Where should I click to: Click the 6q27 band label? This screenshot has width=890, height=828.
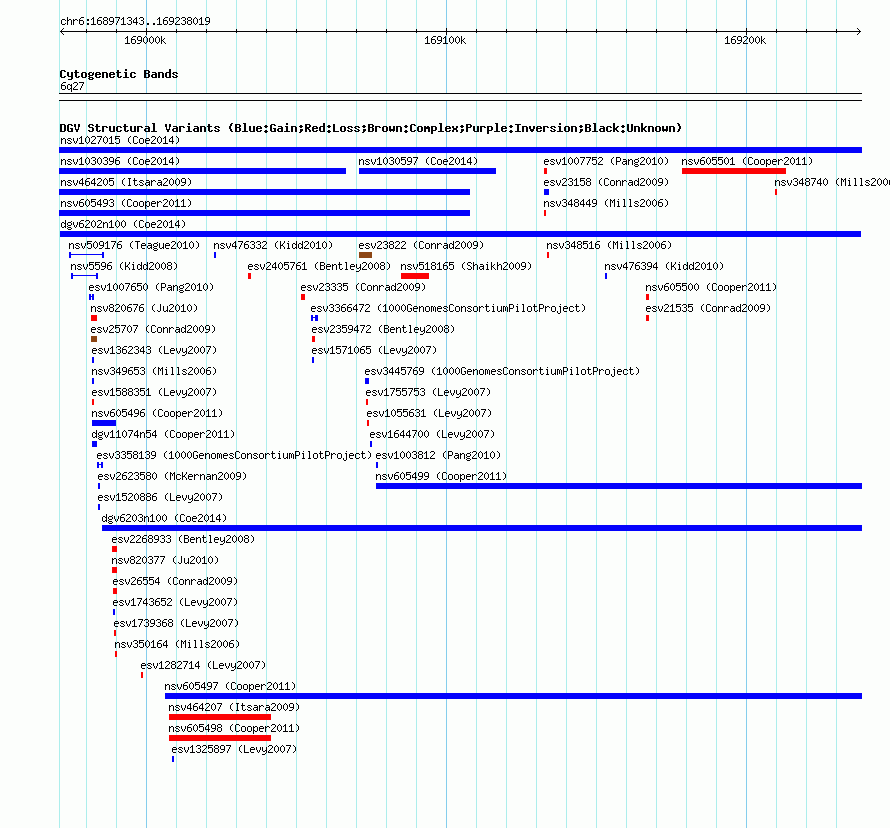coord(72,86)
